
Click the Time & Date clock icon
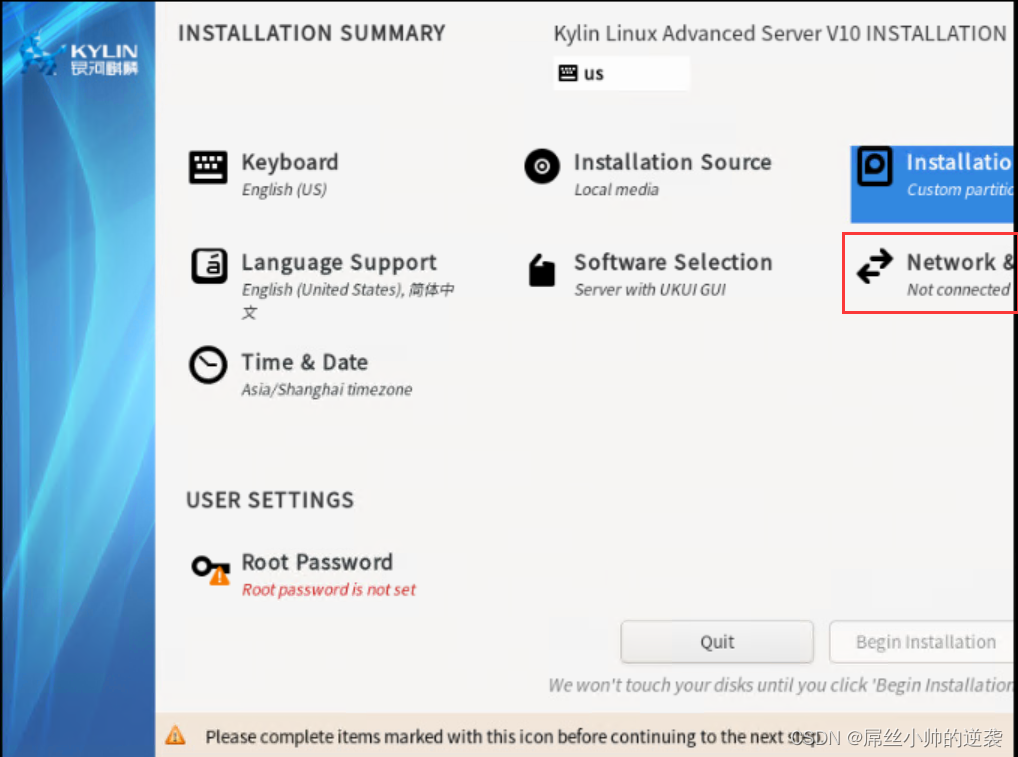click(208, 366)
